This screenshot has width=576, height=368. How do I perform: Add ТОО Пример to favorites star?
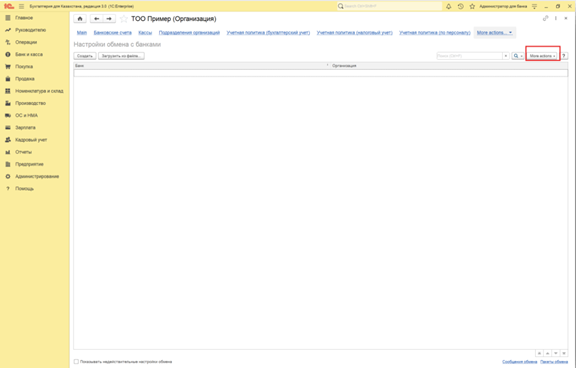point(124,19)
